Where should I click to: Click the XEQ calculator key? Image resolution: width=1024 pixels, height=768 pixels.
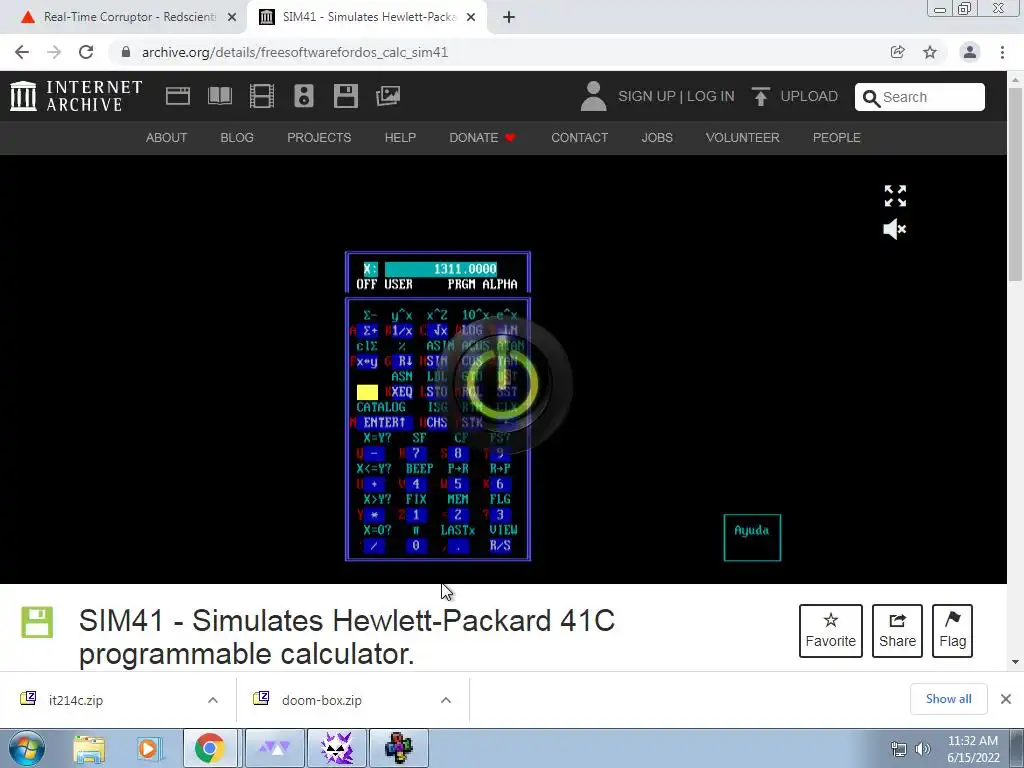tap(402, 392)
